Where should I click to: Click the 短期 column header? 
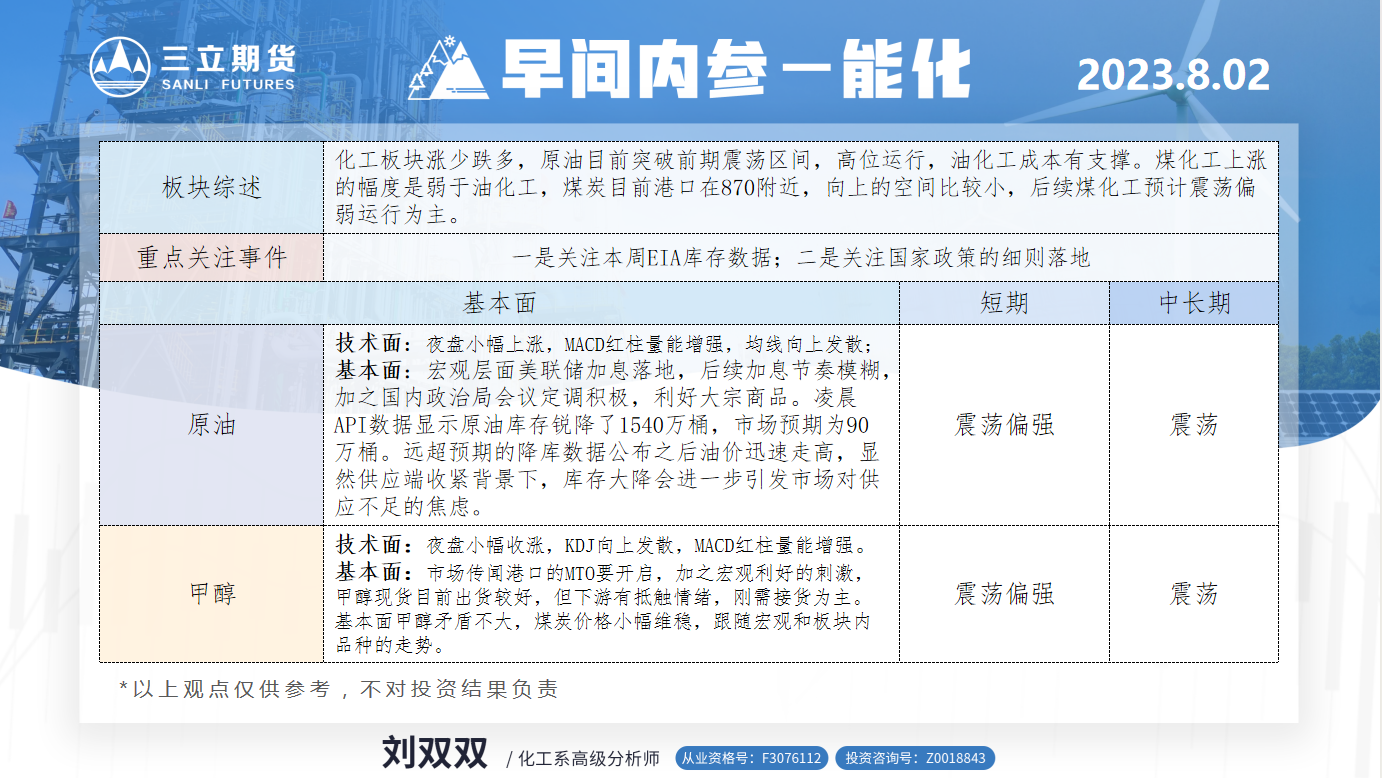tap(1004, 303)
